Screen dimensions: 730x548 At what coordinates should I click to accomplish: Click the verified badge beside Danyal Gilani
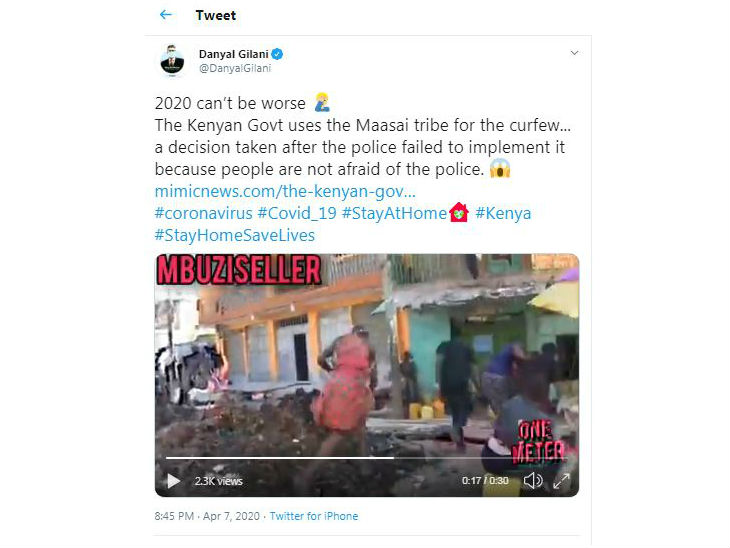coord(277,53)
